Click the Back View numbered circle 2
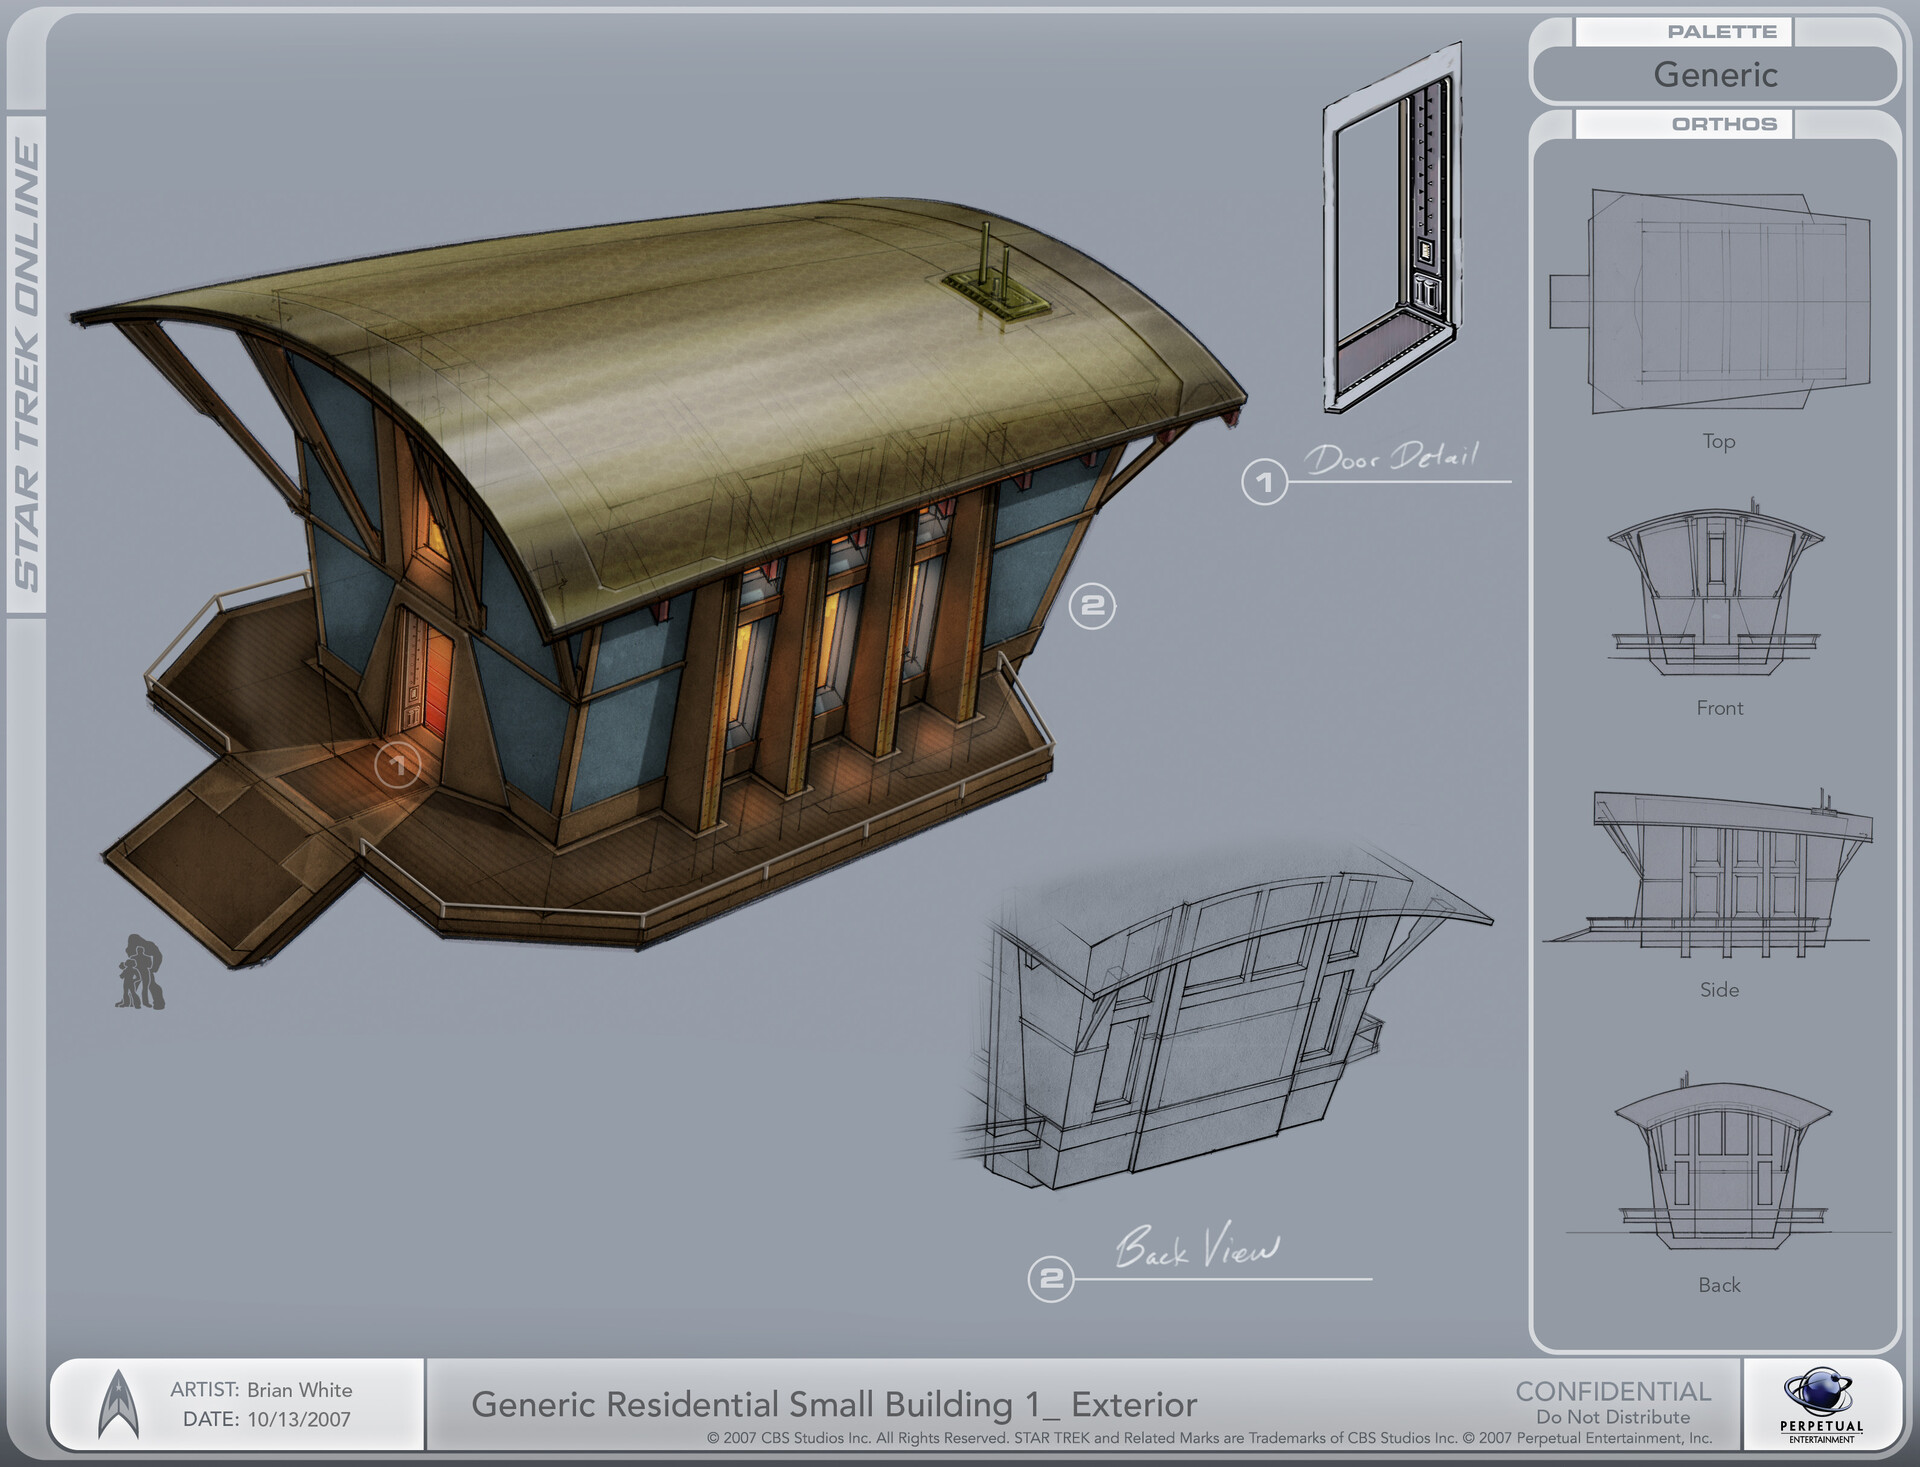The height and width of the screenshot is (1467, 1920). click(1051, 1279)
